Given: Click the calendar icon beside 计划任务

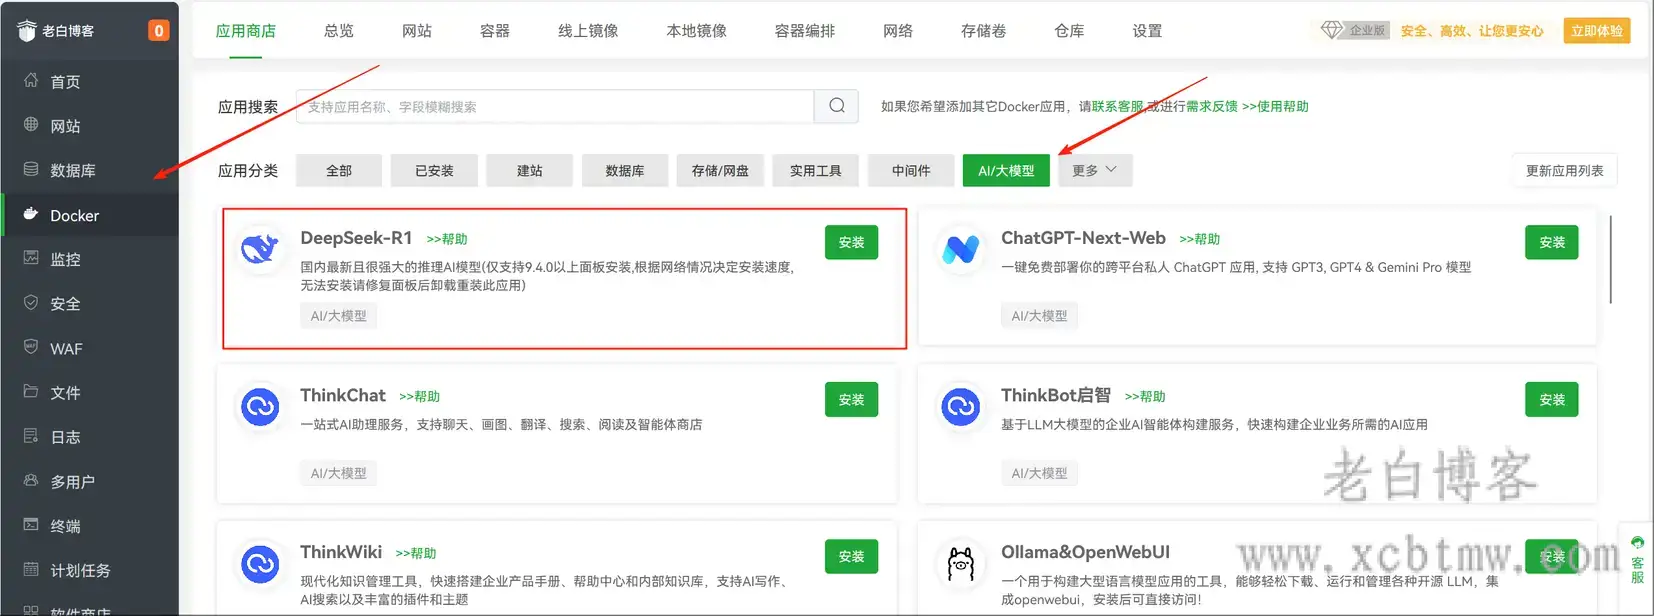Looking at the screenshot, I should (31, 569).
